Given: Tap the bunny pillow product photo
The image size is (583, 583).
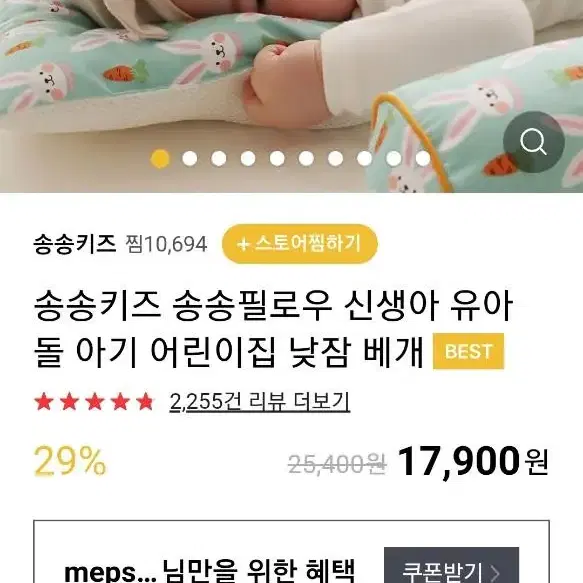Looking at the screenshot, I should point(292,96).
